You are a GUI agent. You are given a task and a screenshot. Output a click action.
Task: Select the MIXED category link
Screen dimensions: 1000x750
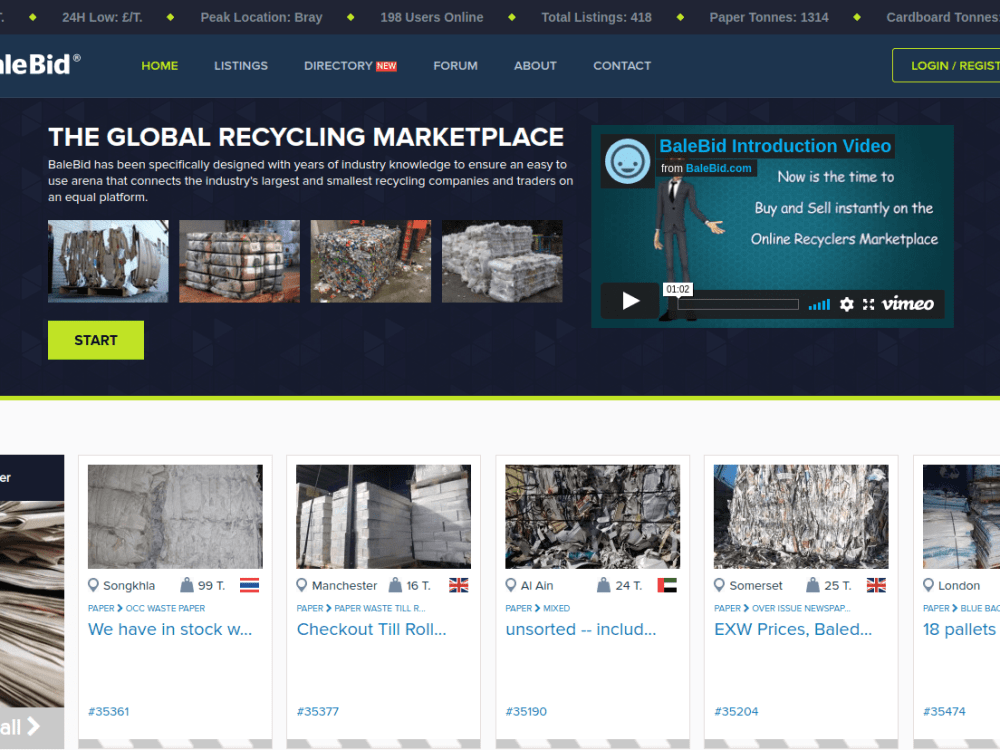click(x=556, y=608)
